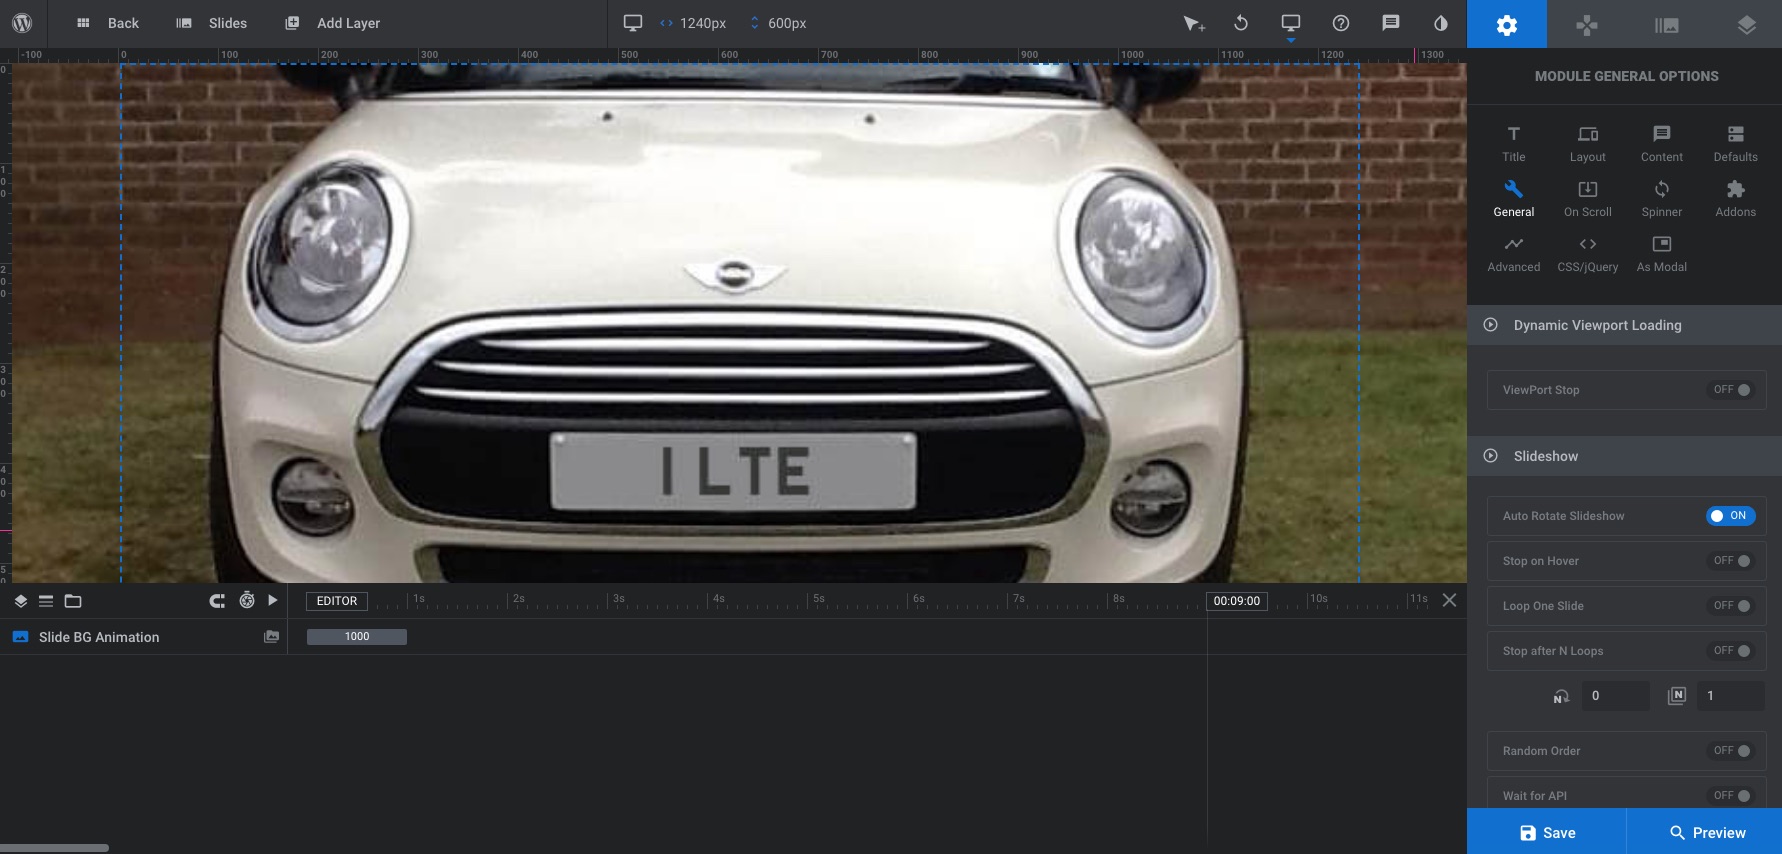Switch to the navigation options tab
Viewport: 1782px width, 854px height.
(1586, 24)
